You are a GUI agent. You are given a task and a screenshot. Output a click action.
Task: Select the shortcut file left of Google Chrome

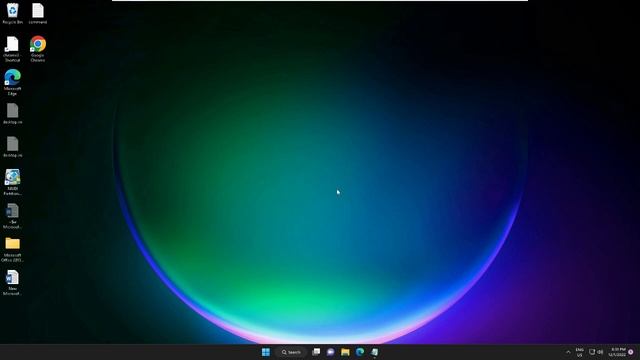(12, 49)
